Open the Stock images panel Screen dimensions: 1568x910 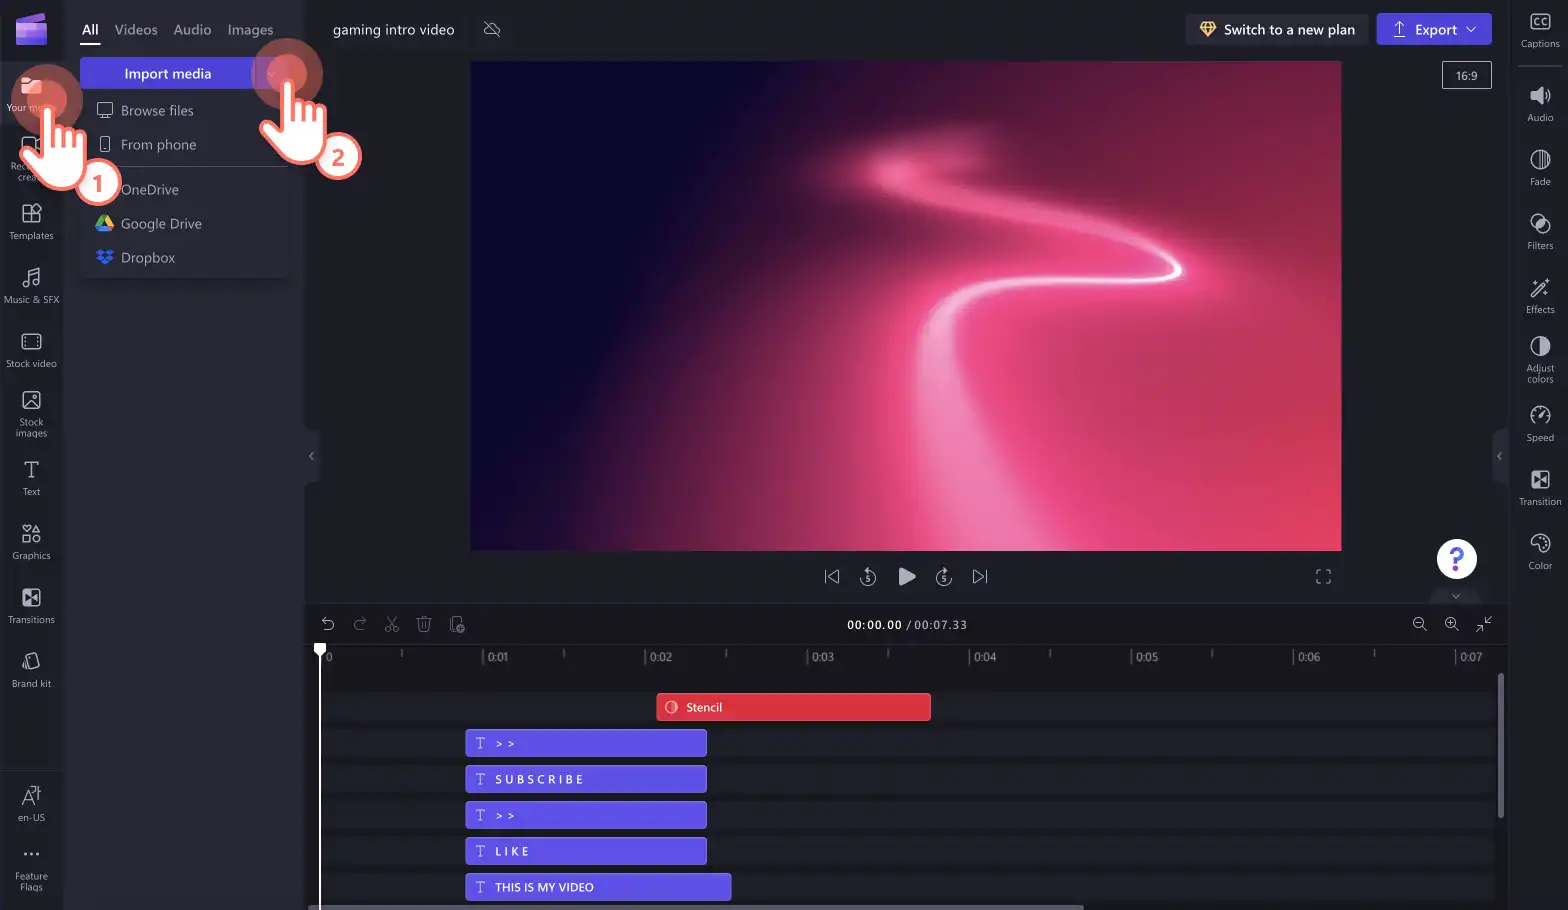point(31,413)
